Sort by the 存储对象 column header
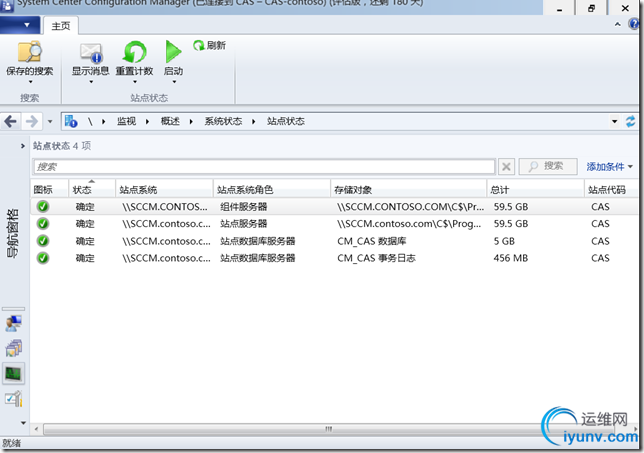 [x=408, y=190]
